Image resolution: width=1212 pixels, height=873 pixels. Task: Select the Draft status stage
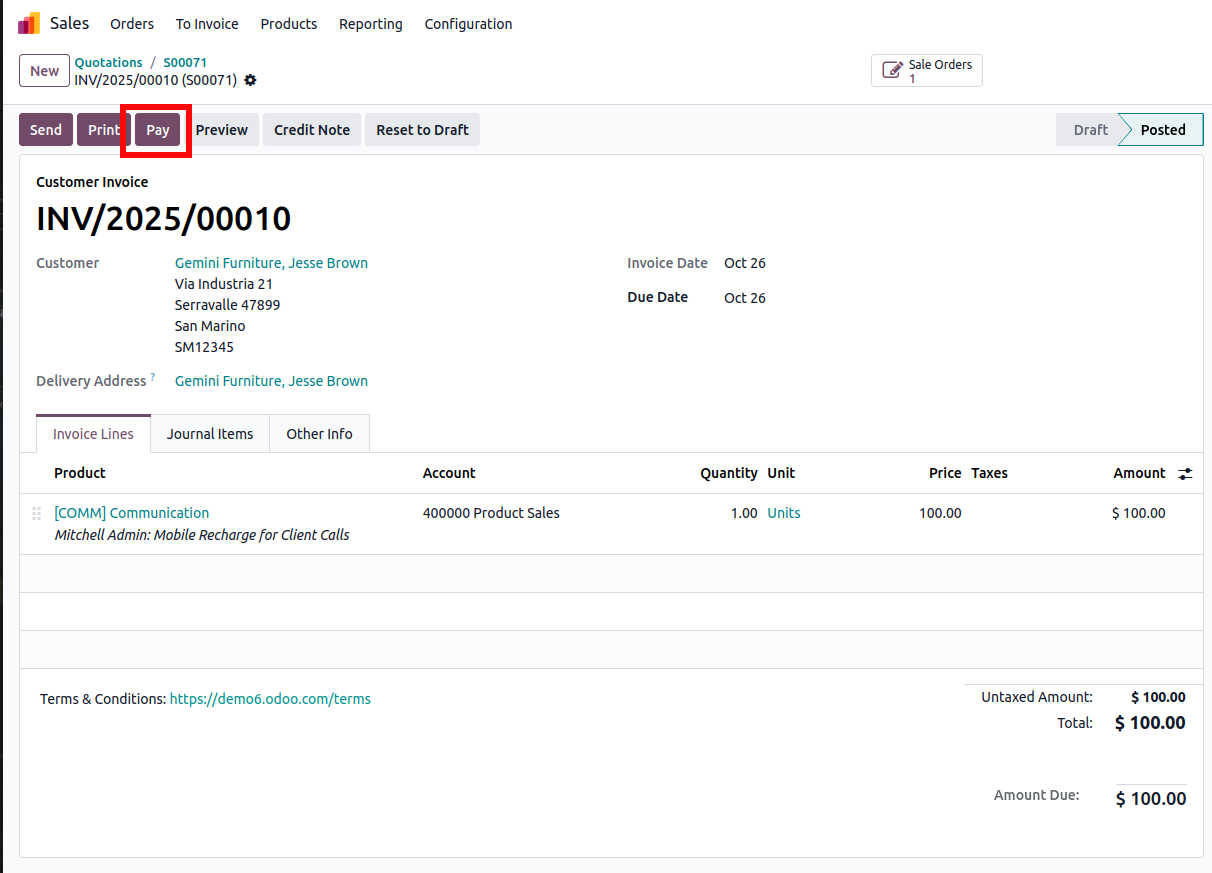(x=1090, y=130)
